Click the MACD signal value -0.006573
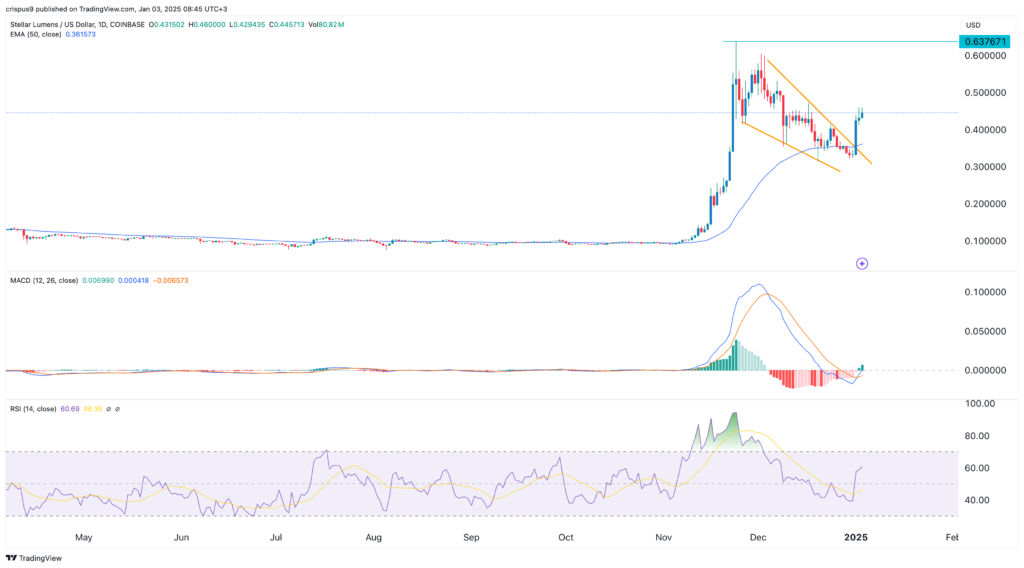 [x=170, y=281]
